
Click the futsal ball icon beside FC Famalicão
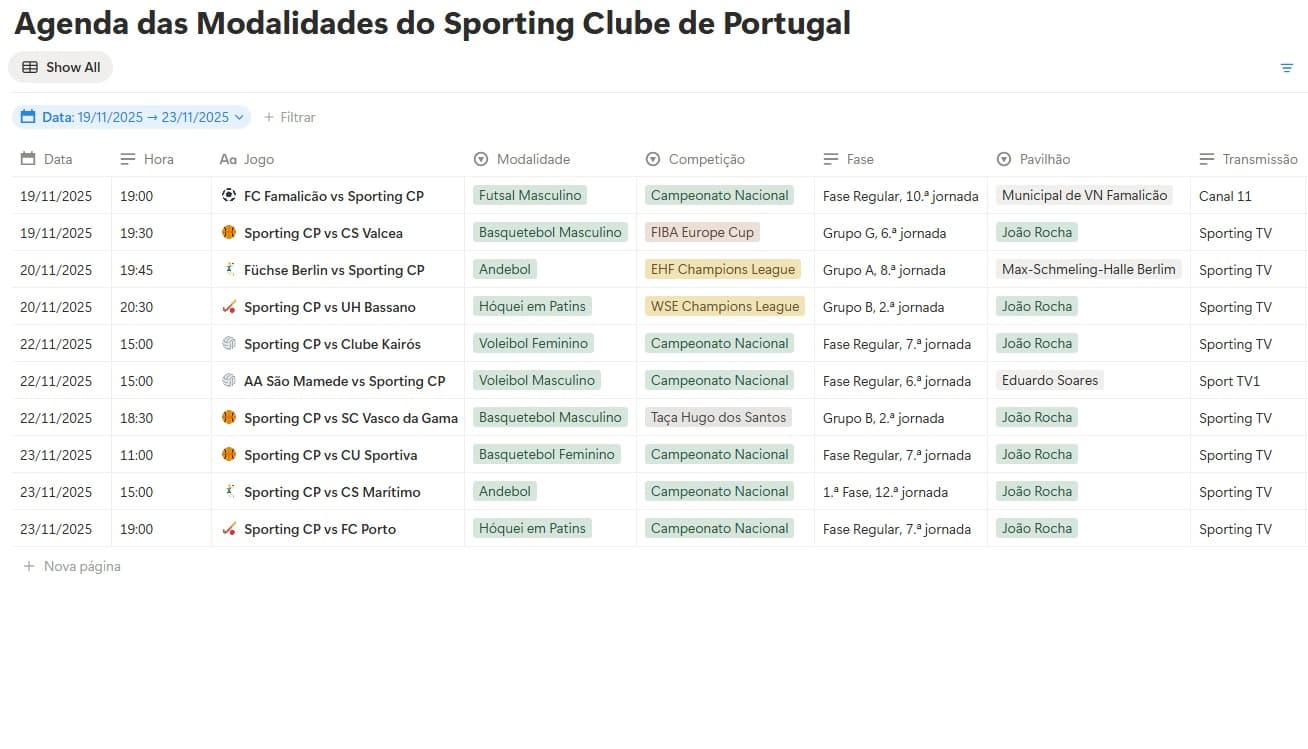tap(229, 196)
